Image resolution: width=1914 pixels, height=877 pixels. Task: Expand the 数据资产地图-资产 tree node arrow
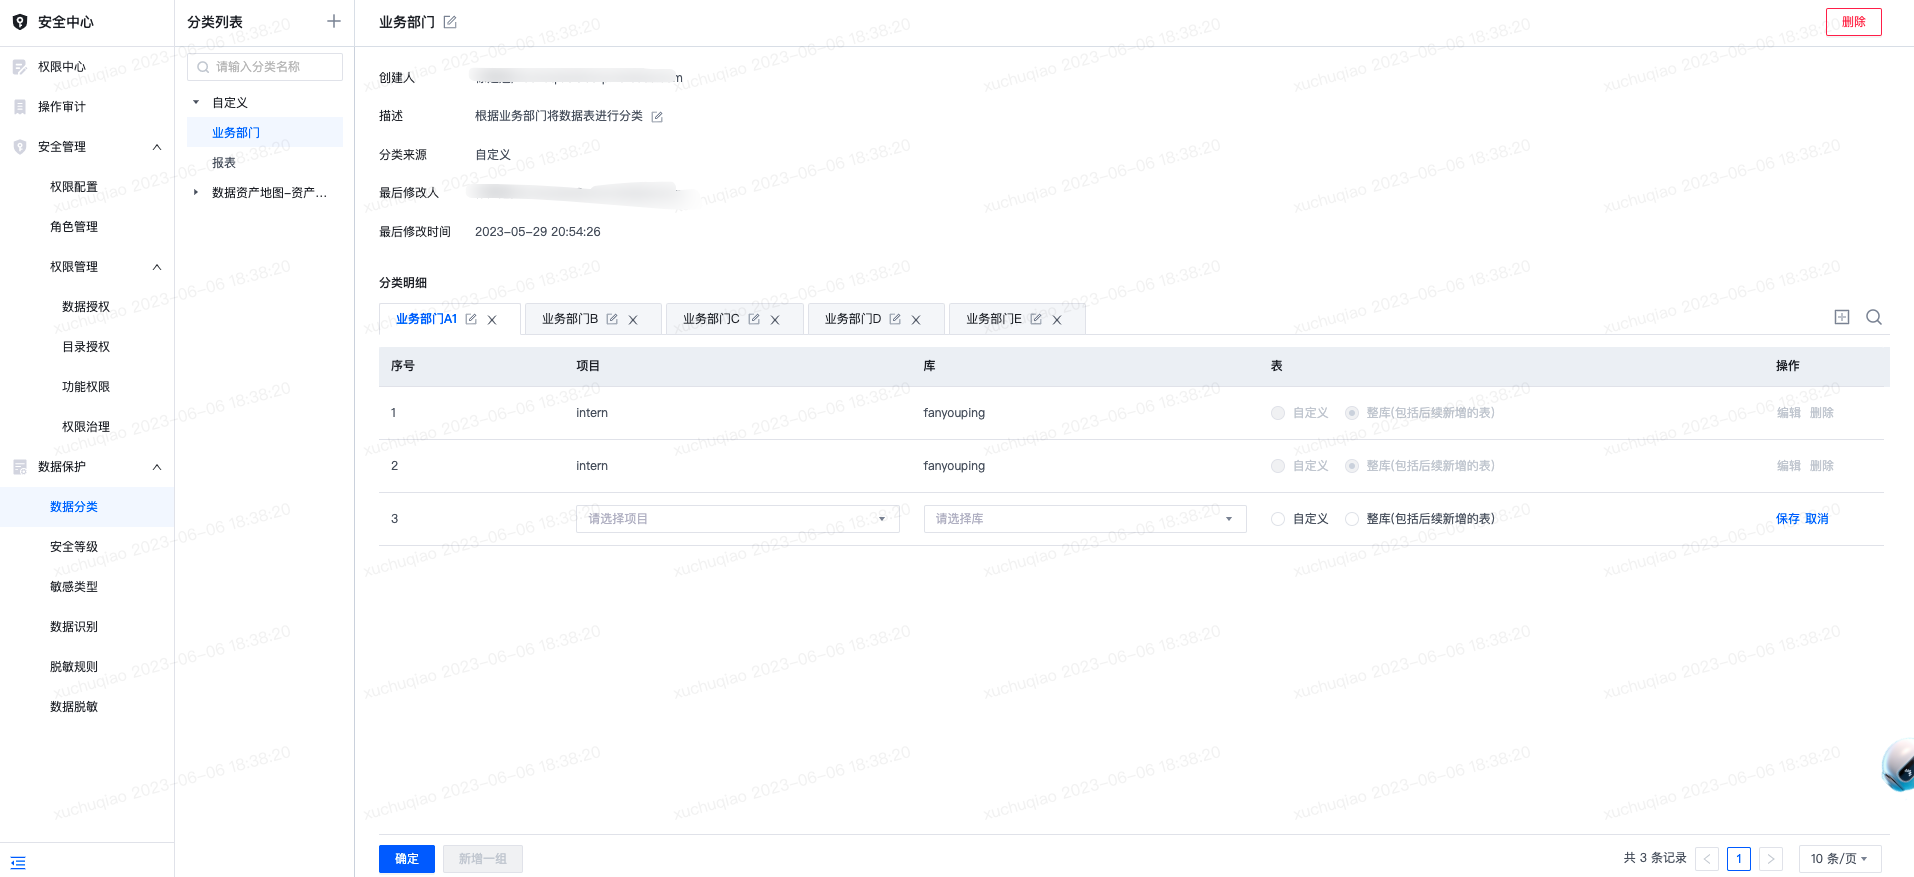196,192
